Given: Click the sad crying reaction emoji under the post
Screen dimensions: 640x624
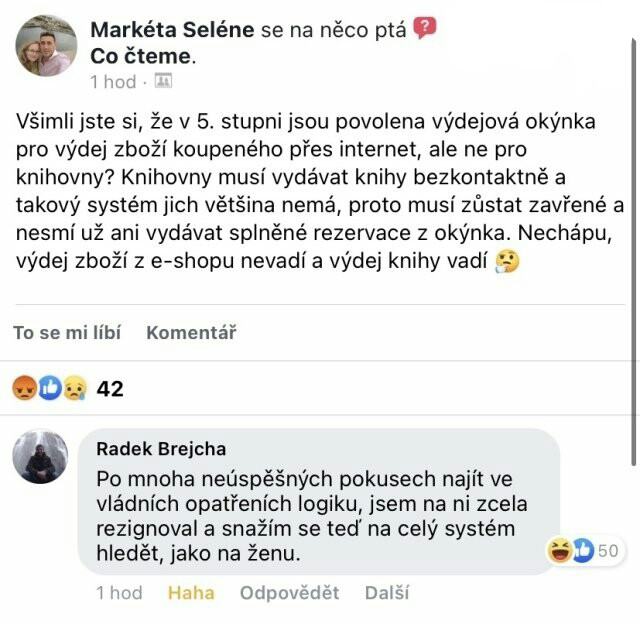Looking at the screenshot, I should click(74, 388).
